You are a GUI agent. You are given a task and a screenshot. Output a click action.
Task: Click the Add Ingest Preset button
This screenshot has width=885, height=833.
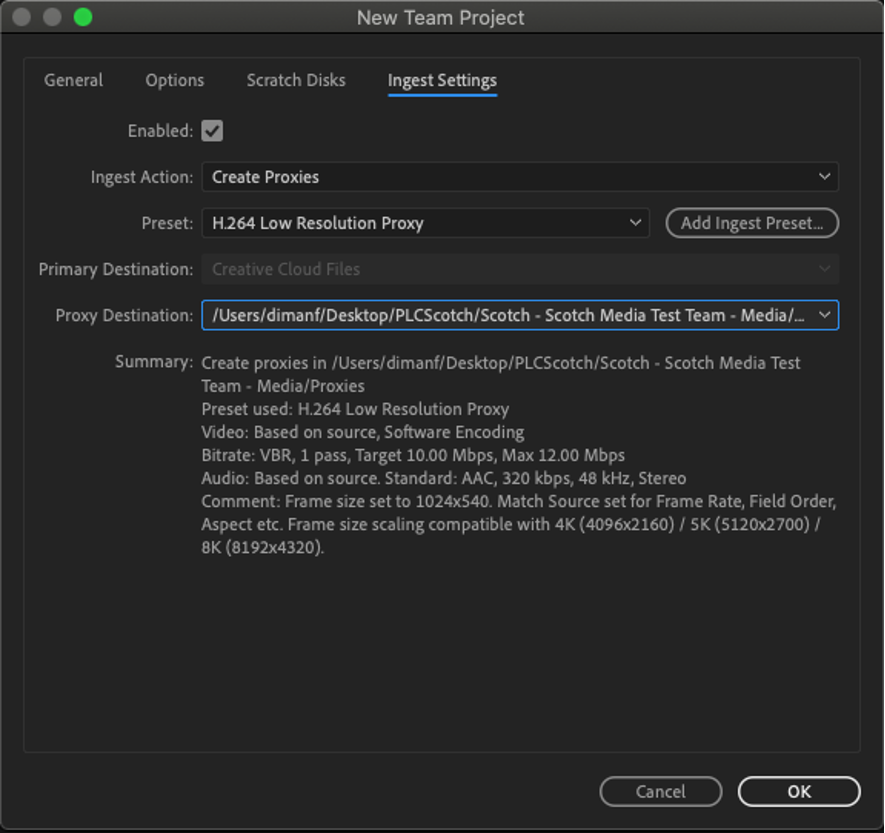pos(752,223)
